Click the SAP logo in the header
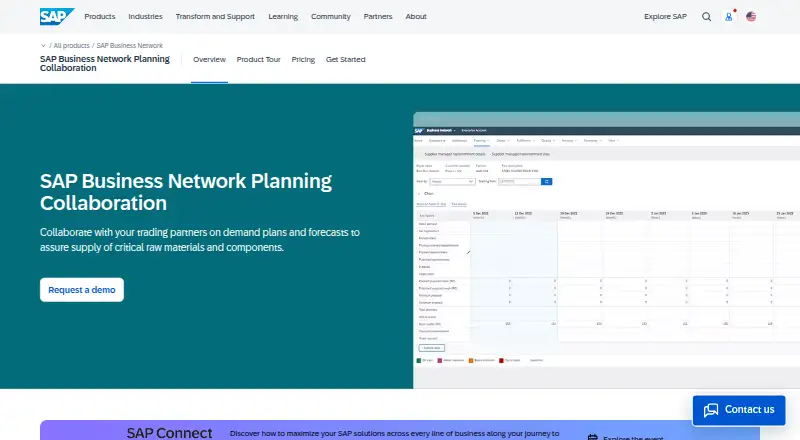 (x=57, y=16)
